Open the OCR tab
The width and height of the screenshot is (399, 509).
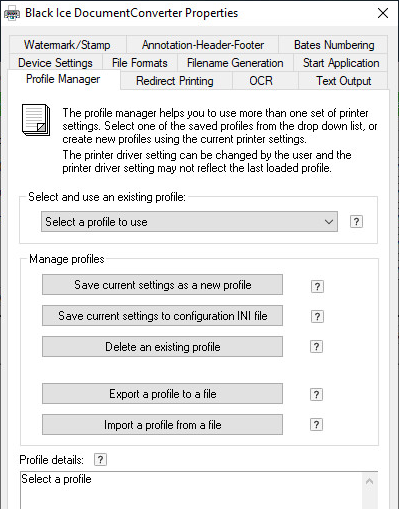point(261,81)
